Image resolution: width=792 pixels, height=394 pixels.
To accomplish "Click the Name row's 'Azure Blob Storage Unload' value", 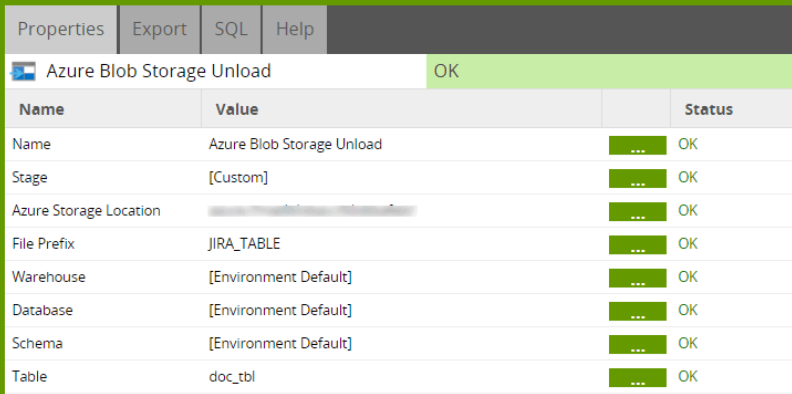I will tap(295, 144).
